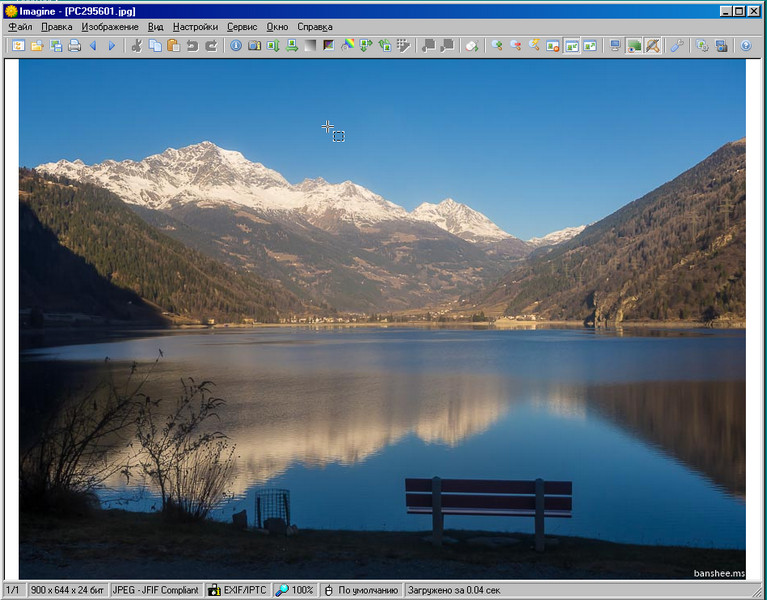This screenshot has width=767, height=600.
Task: Click the picture with orange dot icon
Action: (x=553, y=45)
